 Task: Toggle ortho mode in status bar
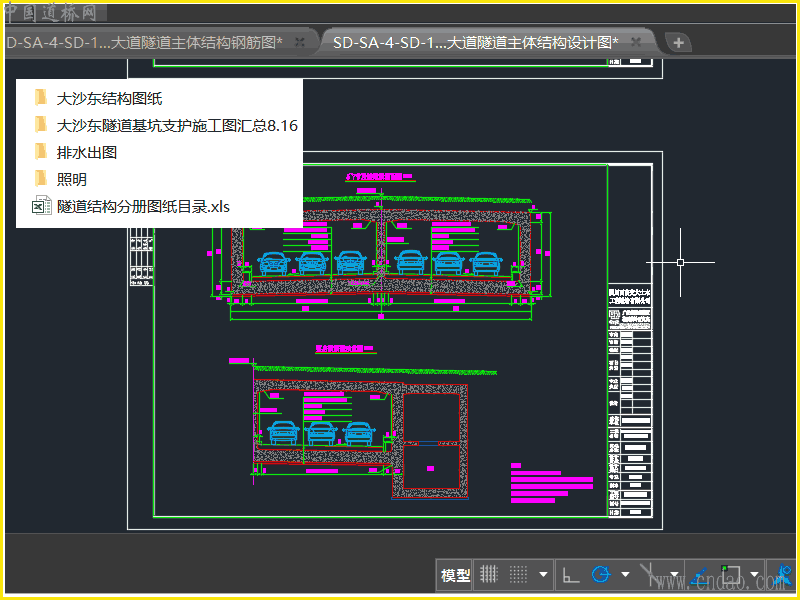pyautogui.click(x=571, y=575)
